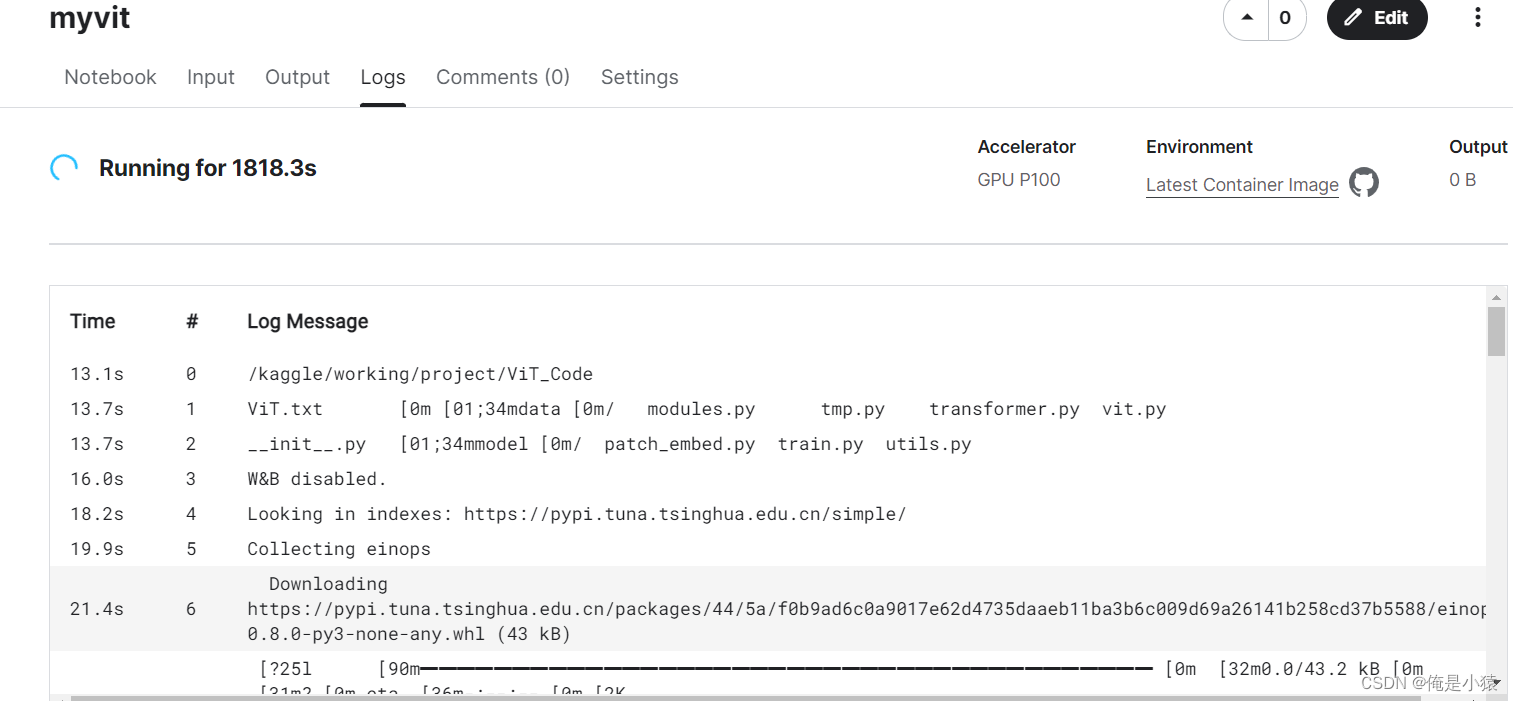
Task: Click the blue running status spinner
Action: (63, 167)
